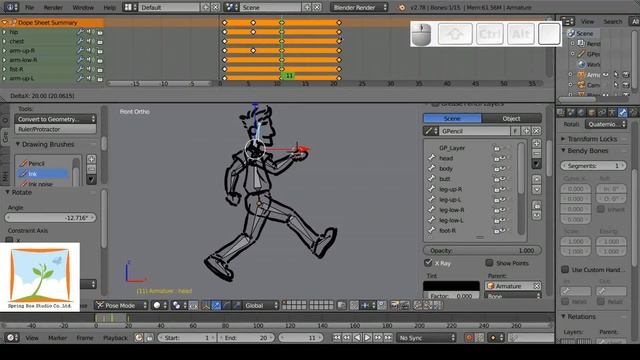Collapse the Dope Sheet Summary row
This screenshot has width=640, height=360.
[x=4, y=22]
